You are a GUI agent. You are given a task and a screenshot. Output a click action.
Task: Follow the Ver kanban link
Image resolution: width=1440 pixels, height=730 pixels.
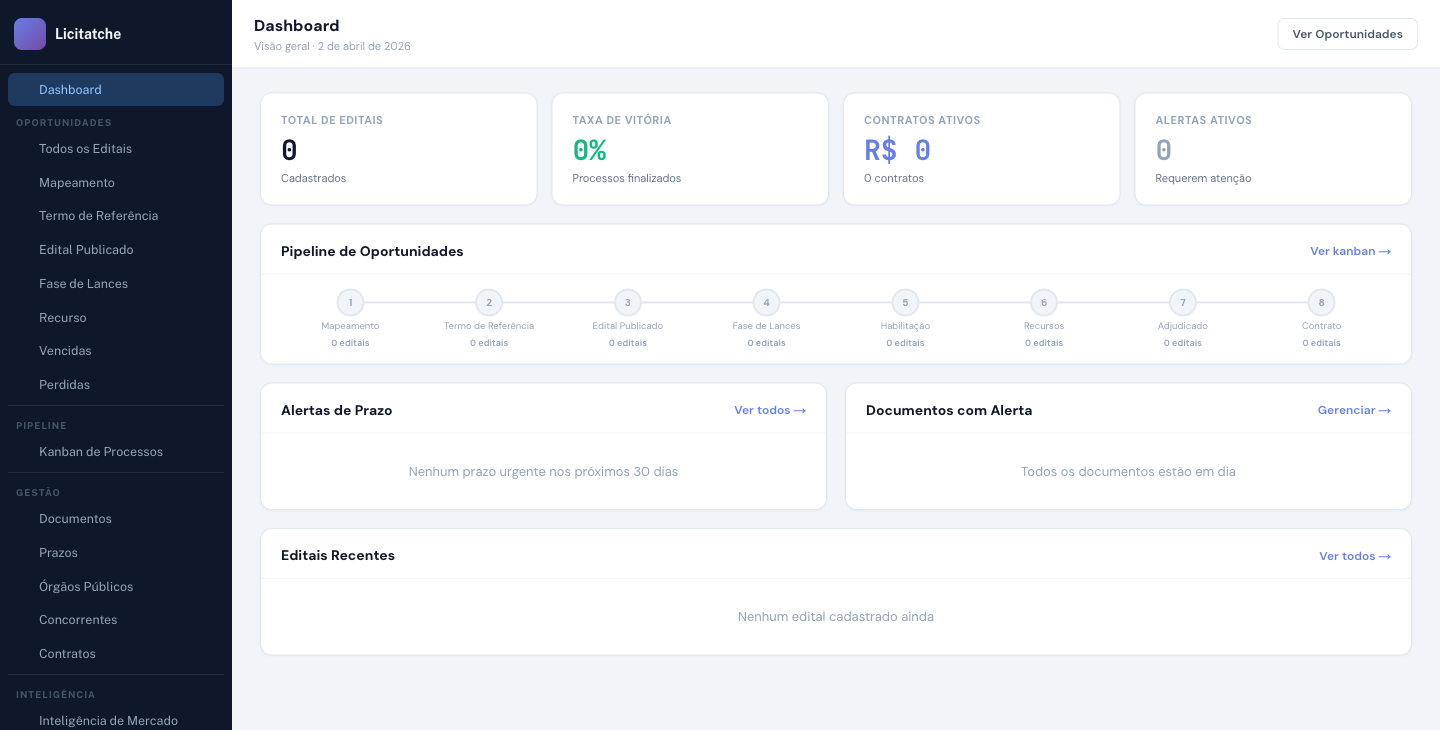click(1350, 252)
